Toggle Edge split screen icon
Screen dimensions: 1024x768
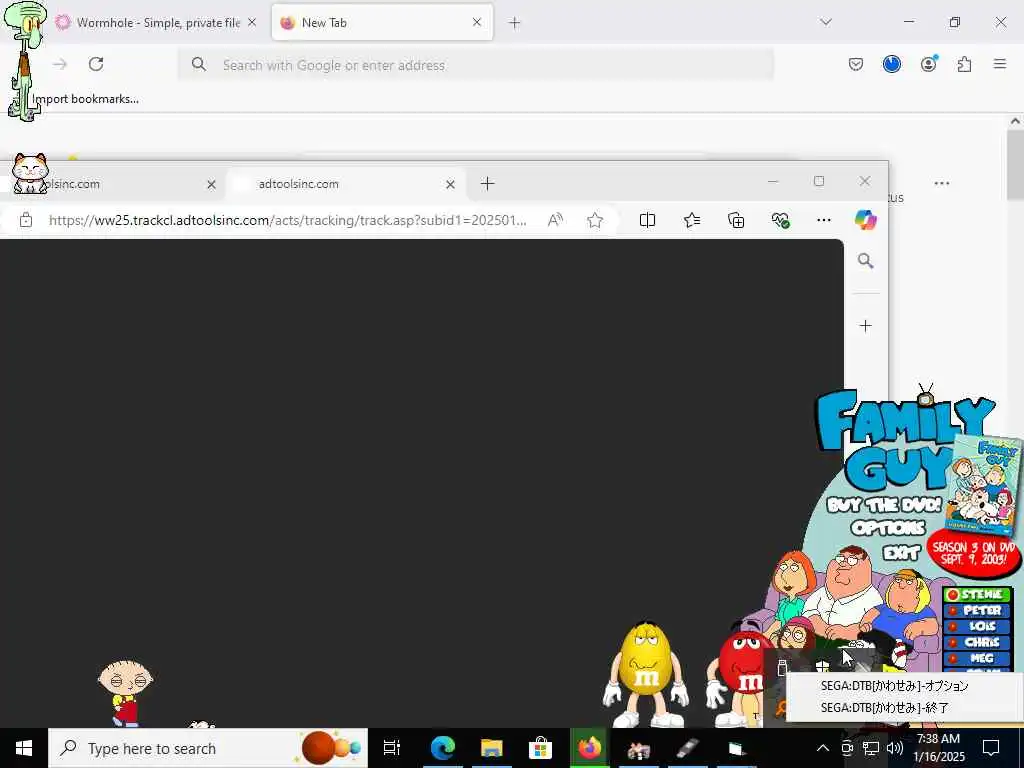tap(647, 220)
